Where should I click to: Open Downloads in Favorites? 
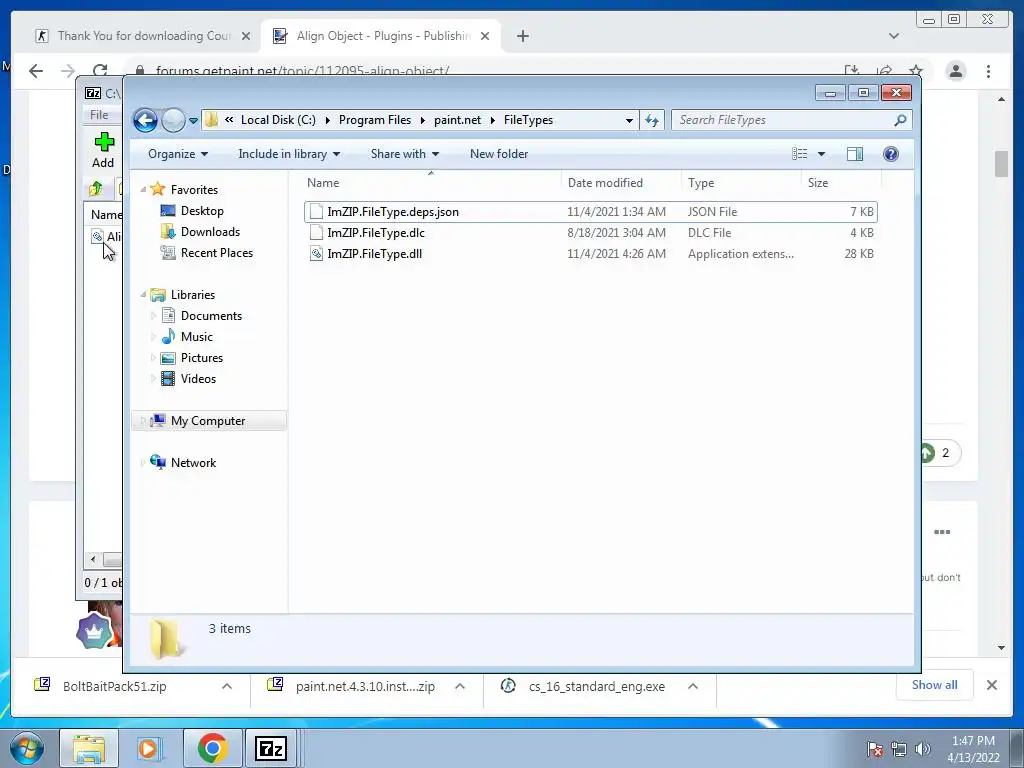pos(210,232)
